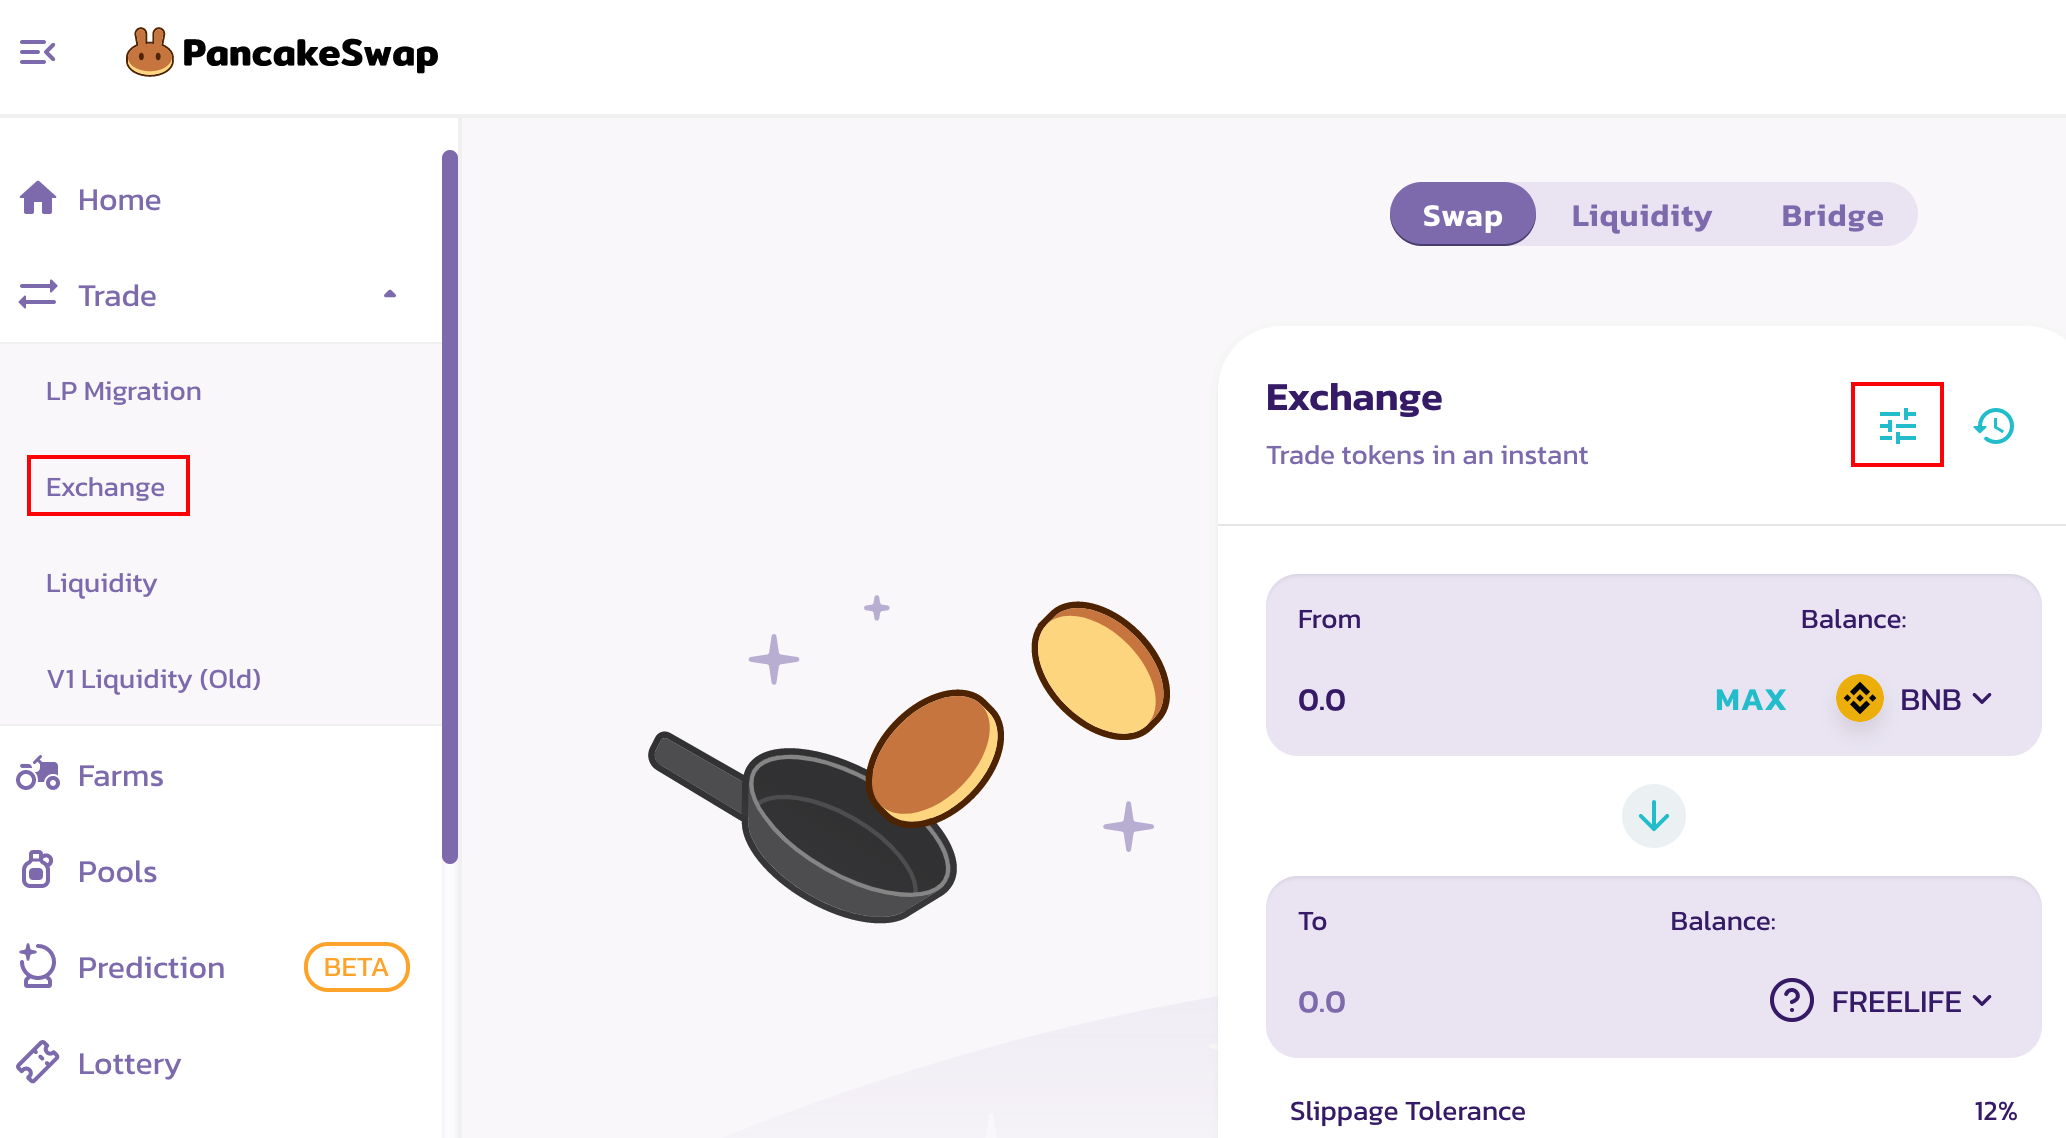Switch to the Liquidity toggle option
Screen dimensions: 2066x1138
[1641, 215]
